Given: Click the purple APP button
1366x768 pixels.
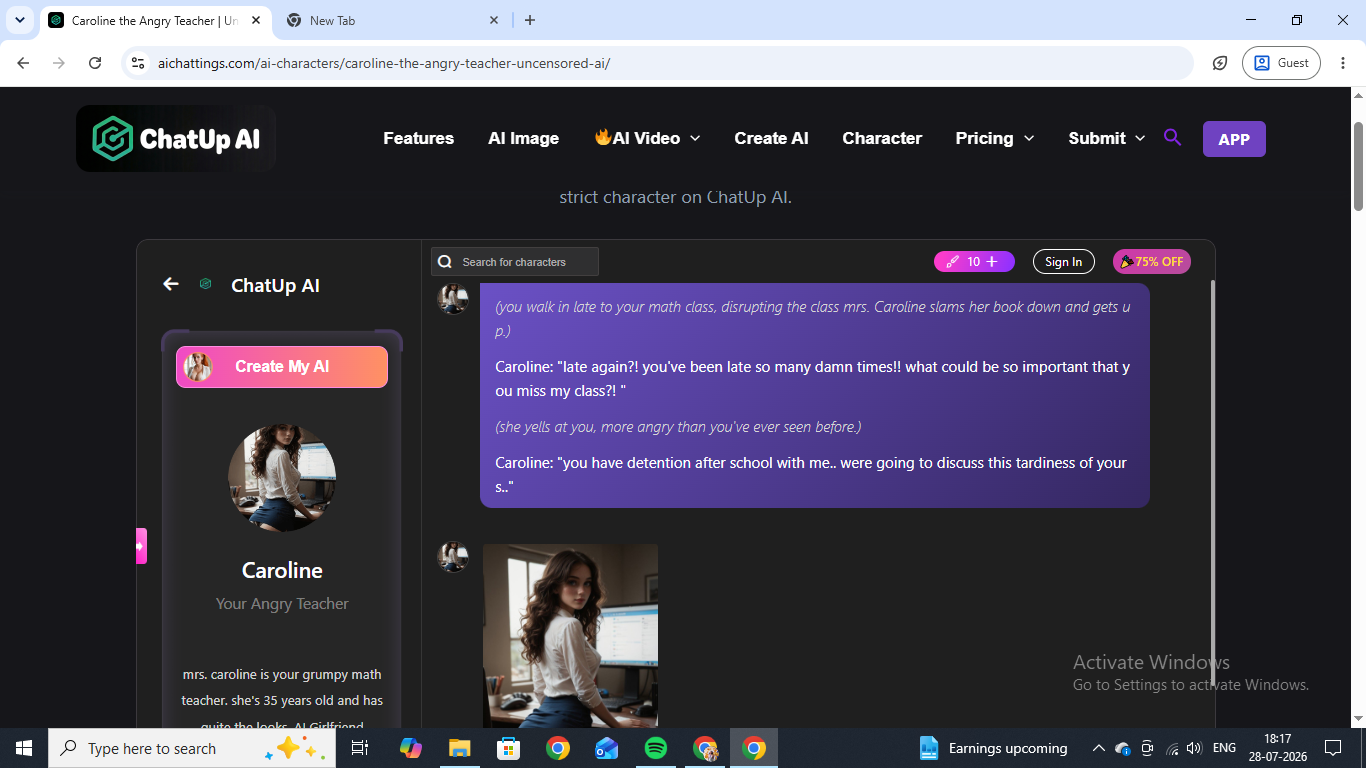Looking at the screenshot, I should coord(1234,139).
